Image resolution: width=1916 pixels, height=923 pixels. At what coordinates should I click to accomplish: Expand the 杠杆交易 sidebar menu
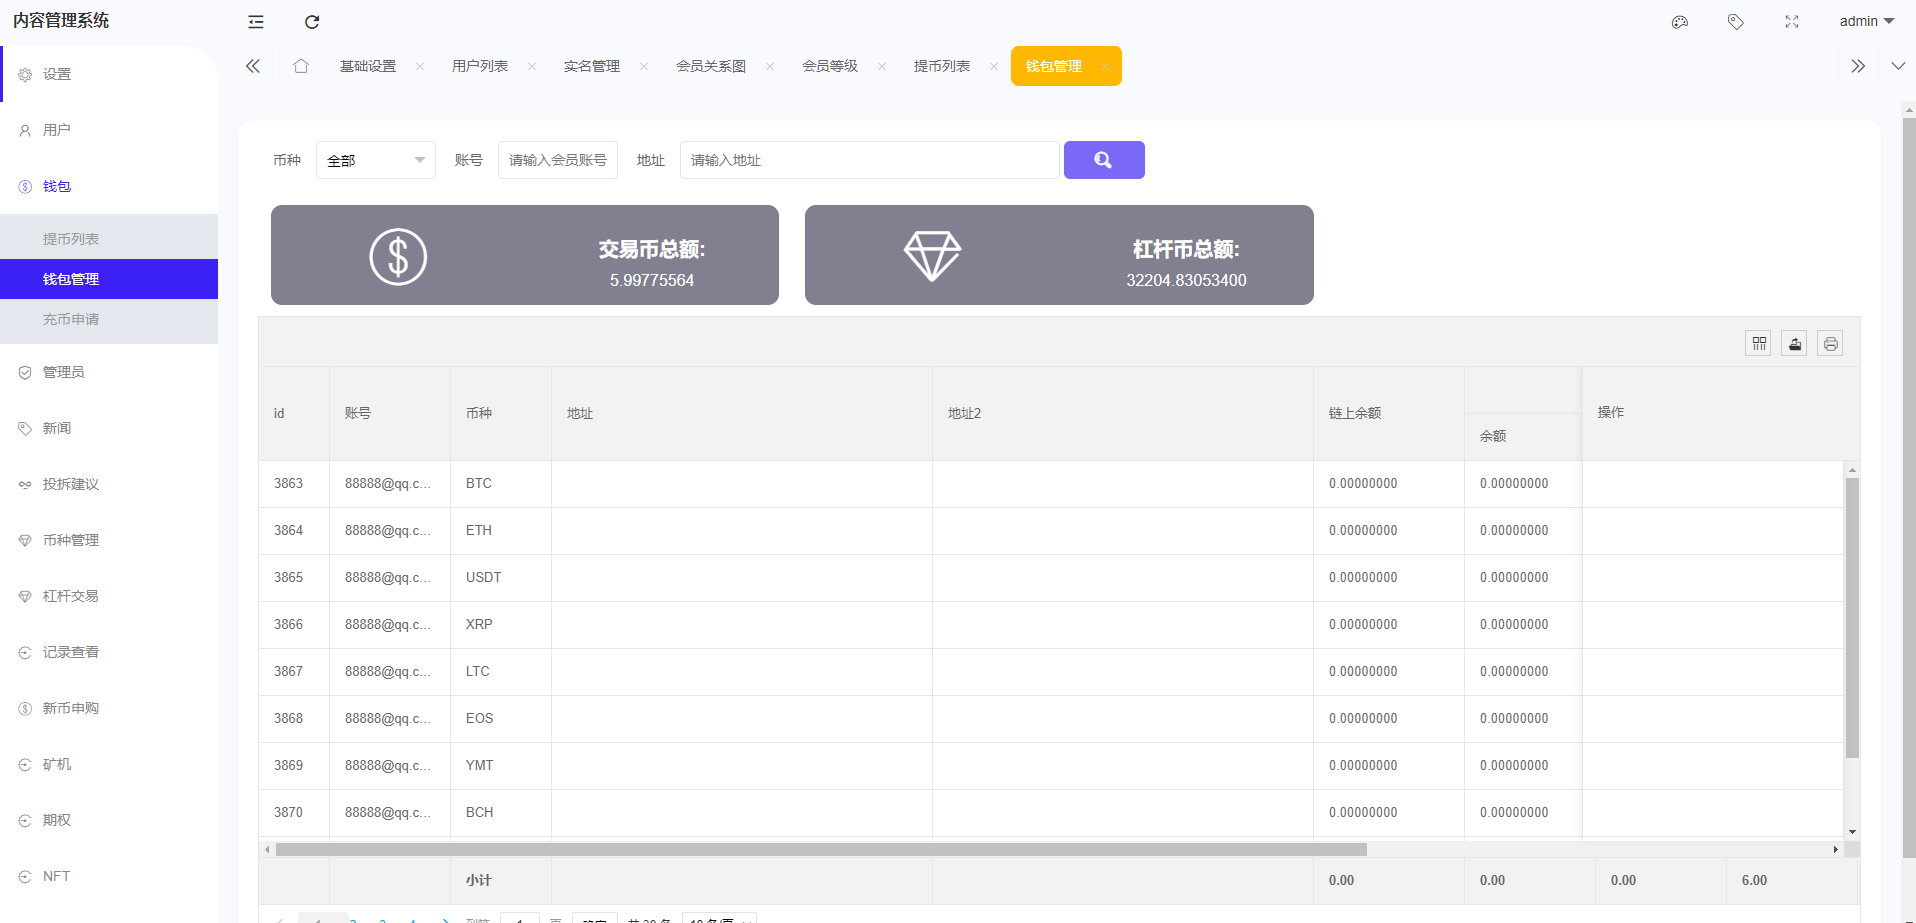click(71, 596)
